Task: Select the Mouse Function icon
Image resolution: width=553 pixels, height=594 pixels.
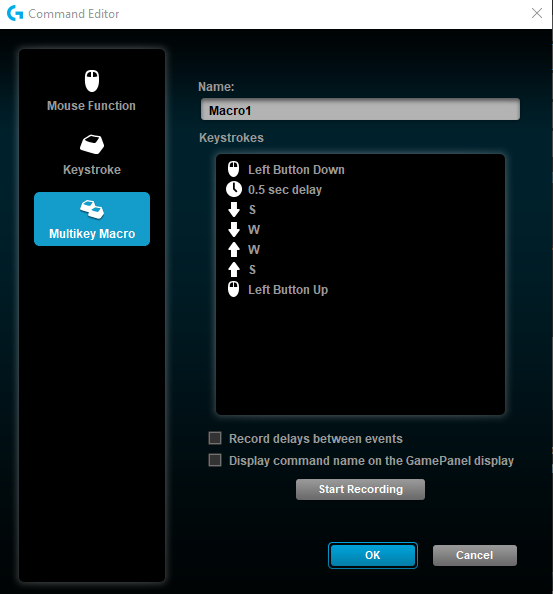Action: [92, 81]
